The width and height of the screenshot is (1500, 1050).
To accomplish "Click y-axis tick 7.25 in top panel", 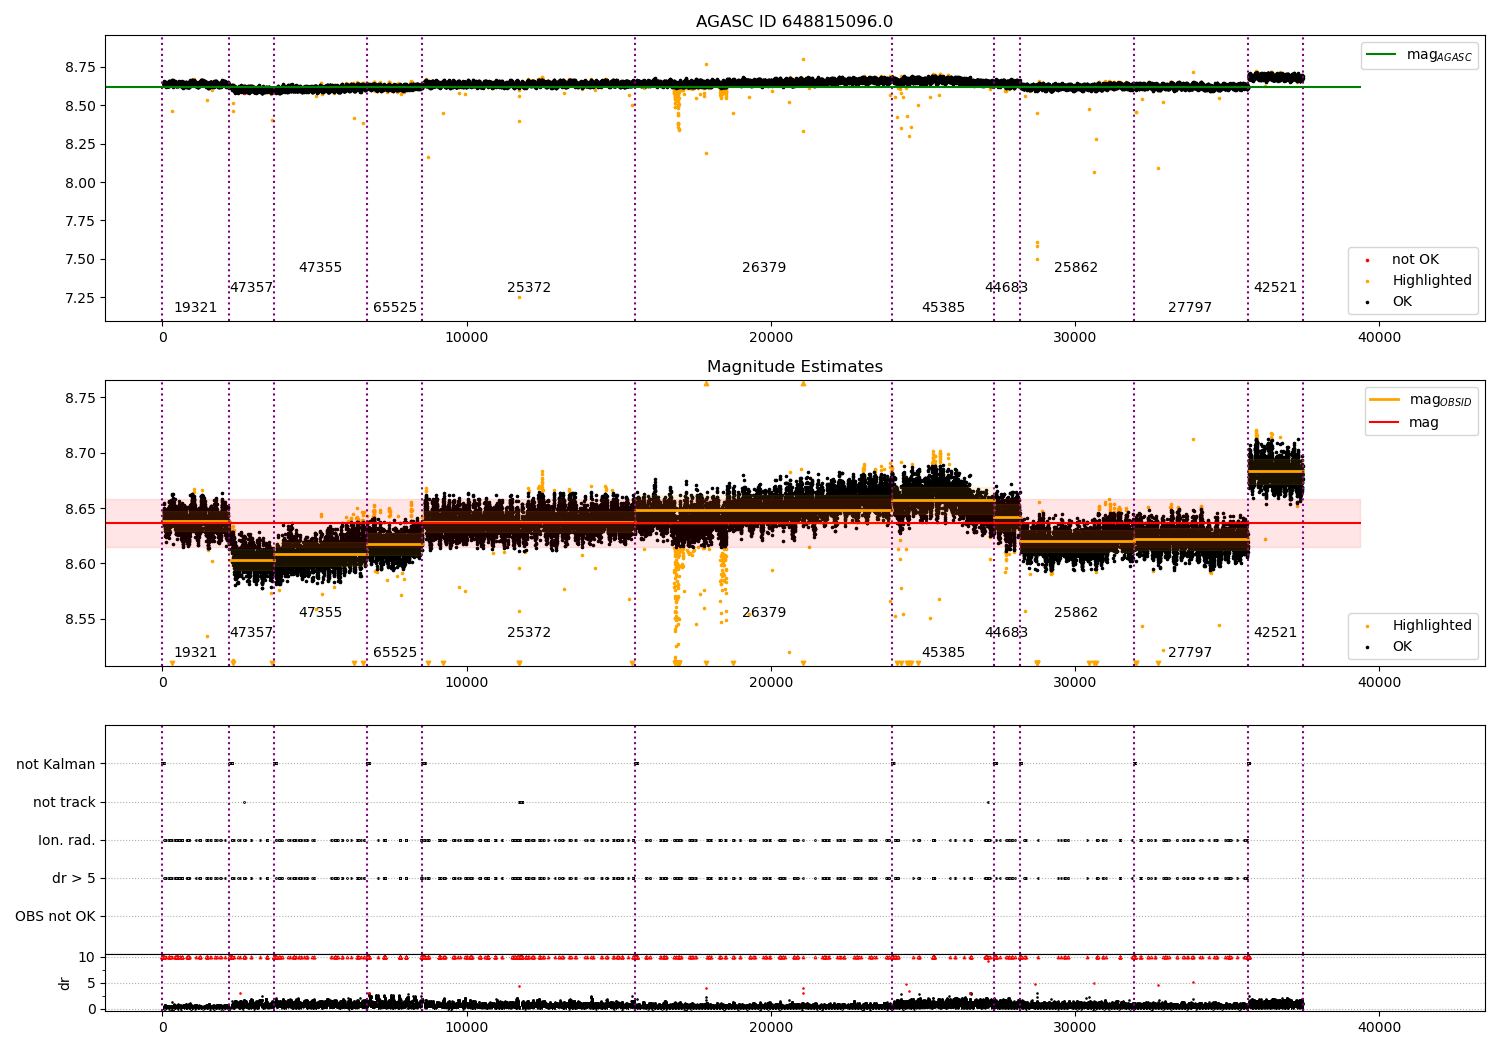I will pos(82,298).
